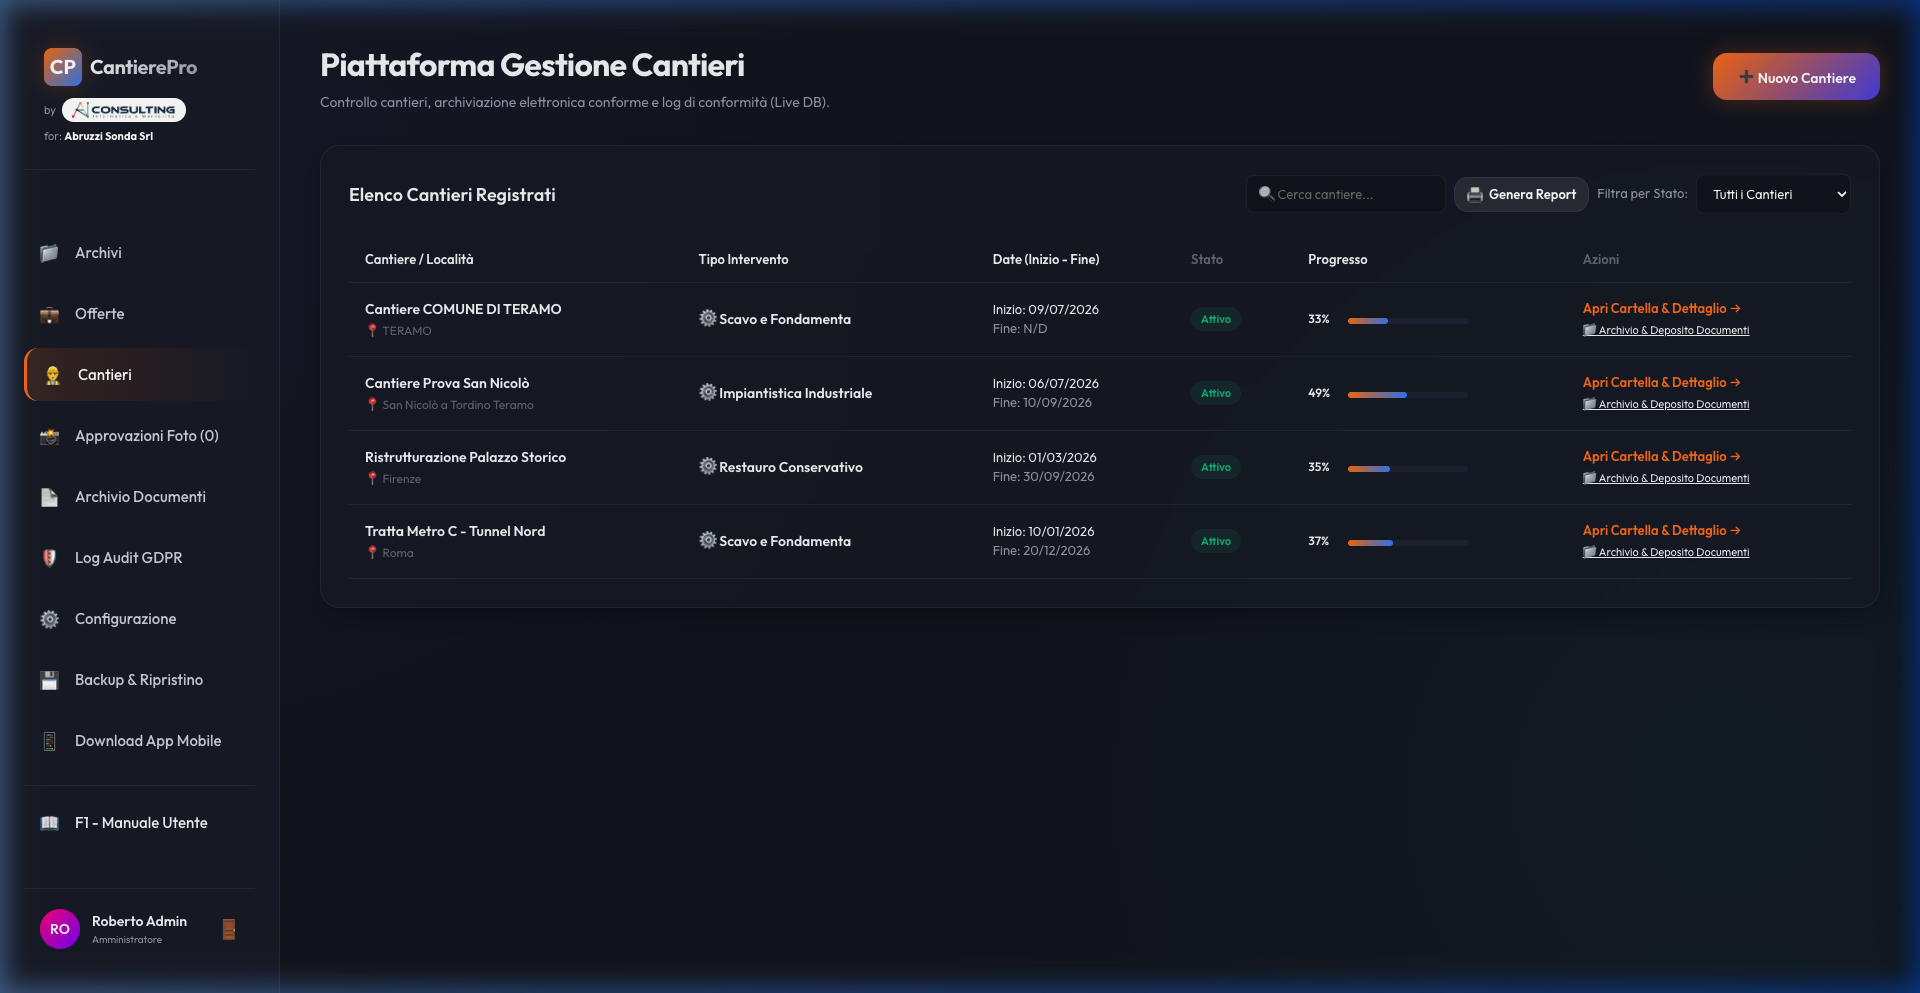Click the Offerte briefcase icon
This screenshot has width=1920, height=993.
coord(49,314)
